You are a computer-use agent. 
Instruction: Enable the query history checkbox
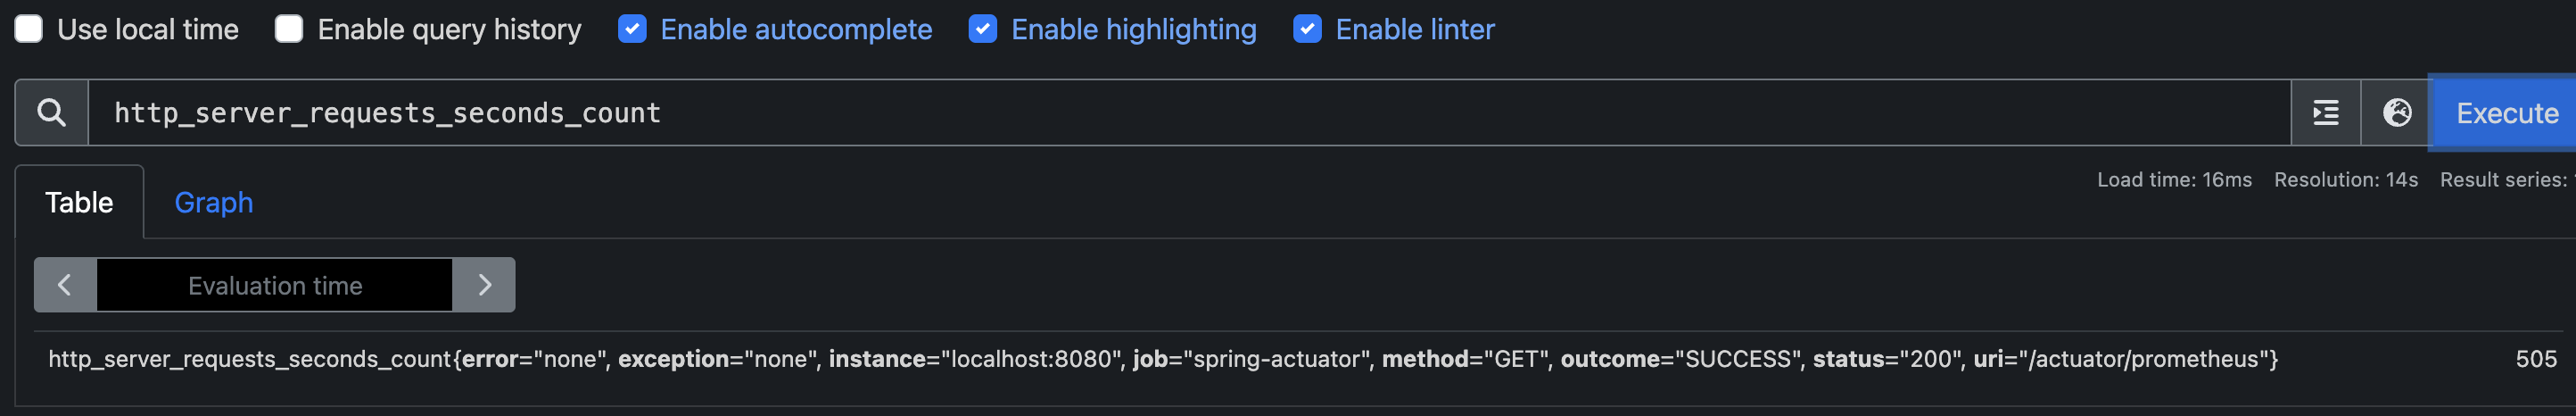pyautogui.click(x=289, y=29)
